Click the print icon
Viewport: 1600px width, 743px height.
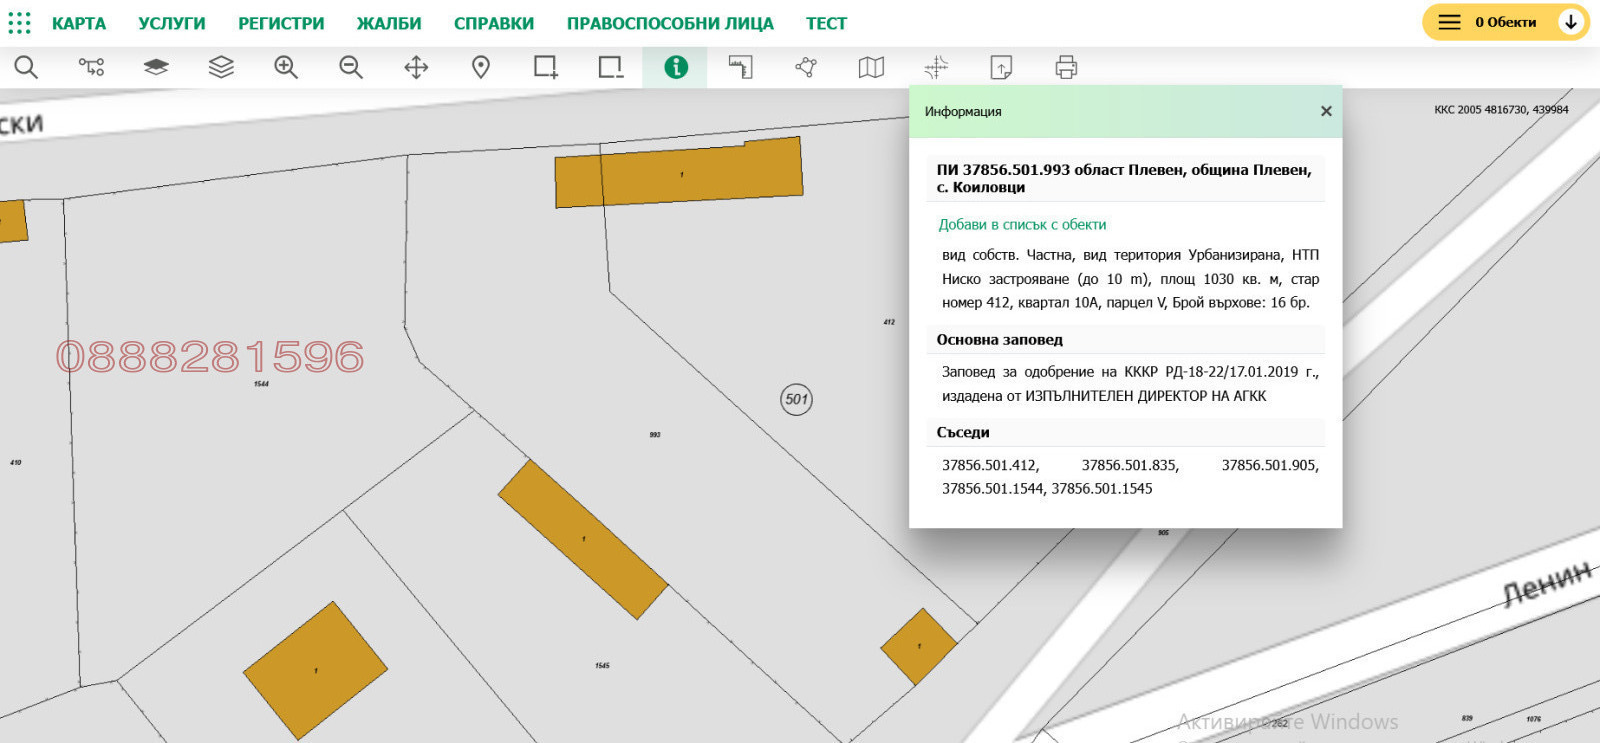[x=1066, y=67]
